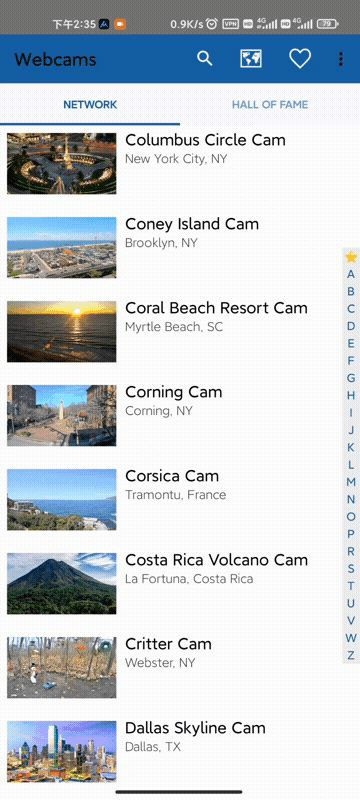Open Columbus Circle Cam thumbnail
The height and width of the screenshot is (800, 360).
tap(62, 164)
